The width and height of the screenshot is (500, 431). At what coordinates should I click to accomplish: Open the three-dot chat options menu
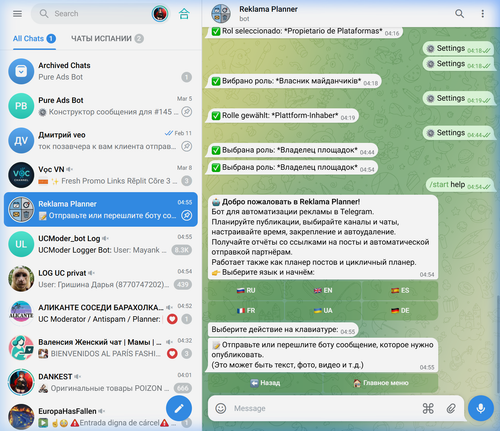pyautogui.click(x=482, y=14)
